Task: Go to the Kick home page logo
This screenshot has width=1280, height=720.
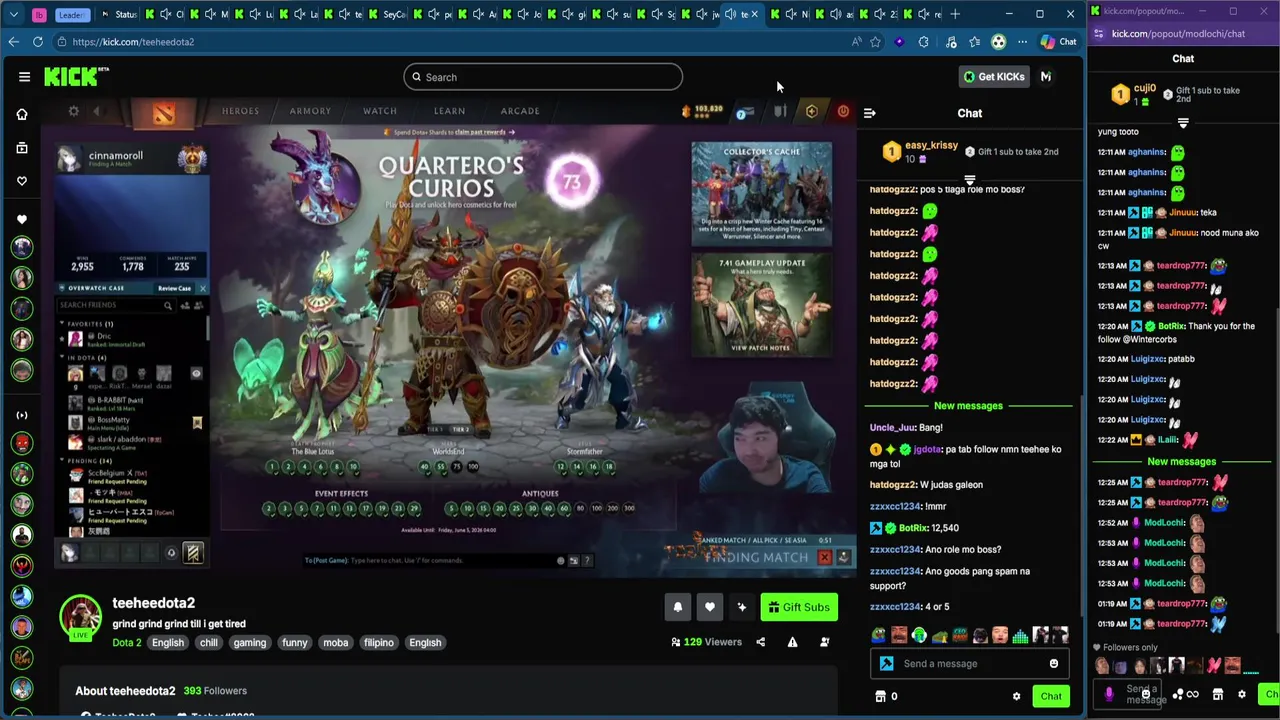Action: coord(76,76)
